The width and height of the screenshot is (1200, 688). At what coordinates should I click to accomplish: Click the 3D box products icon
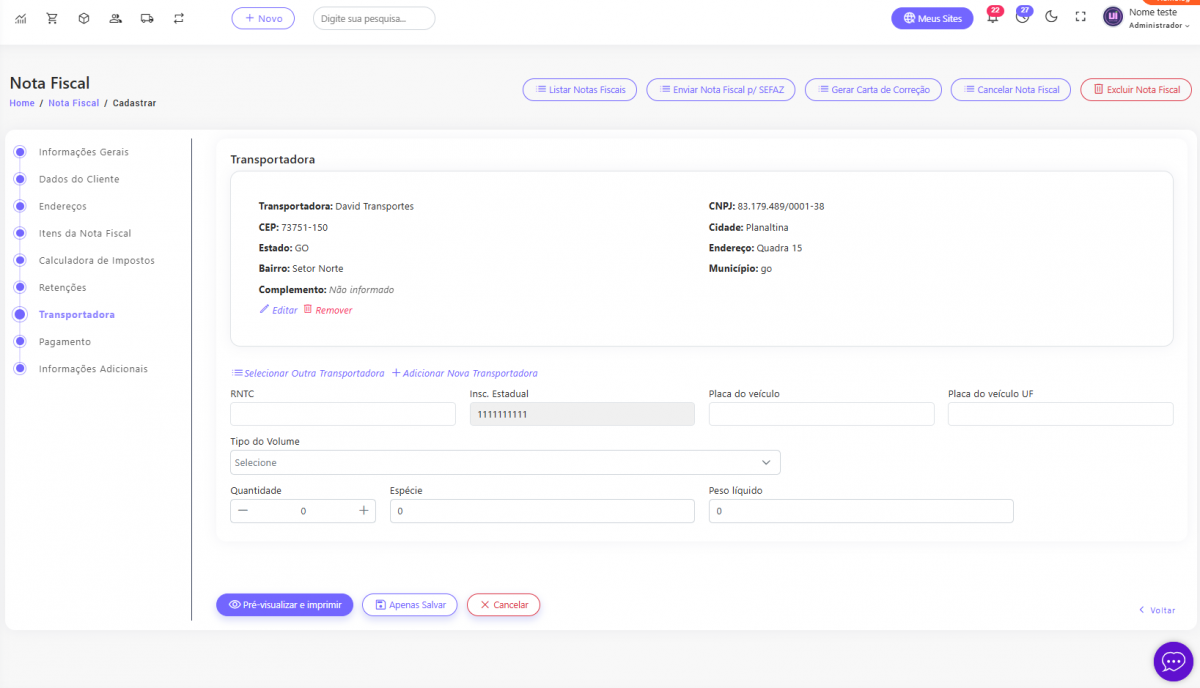coord(84,18)
